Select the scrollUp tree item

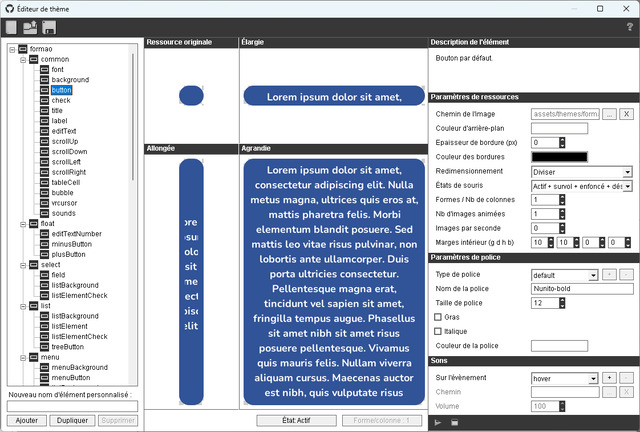[65, 141]
